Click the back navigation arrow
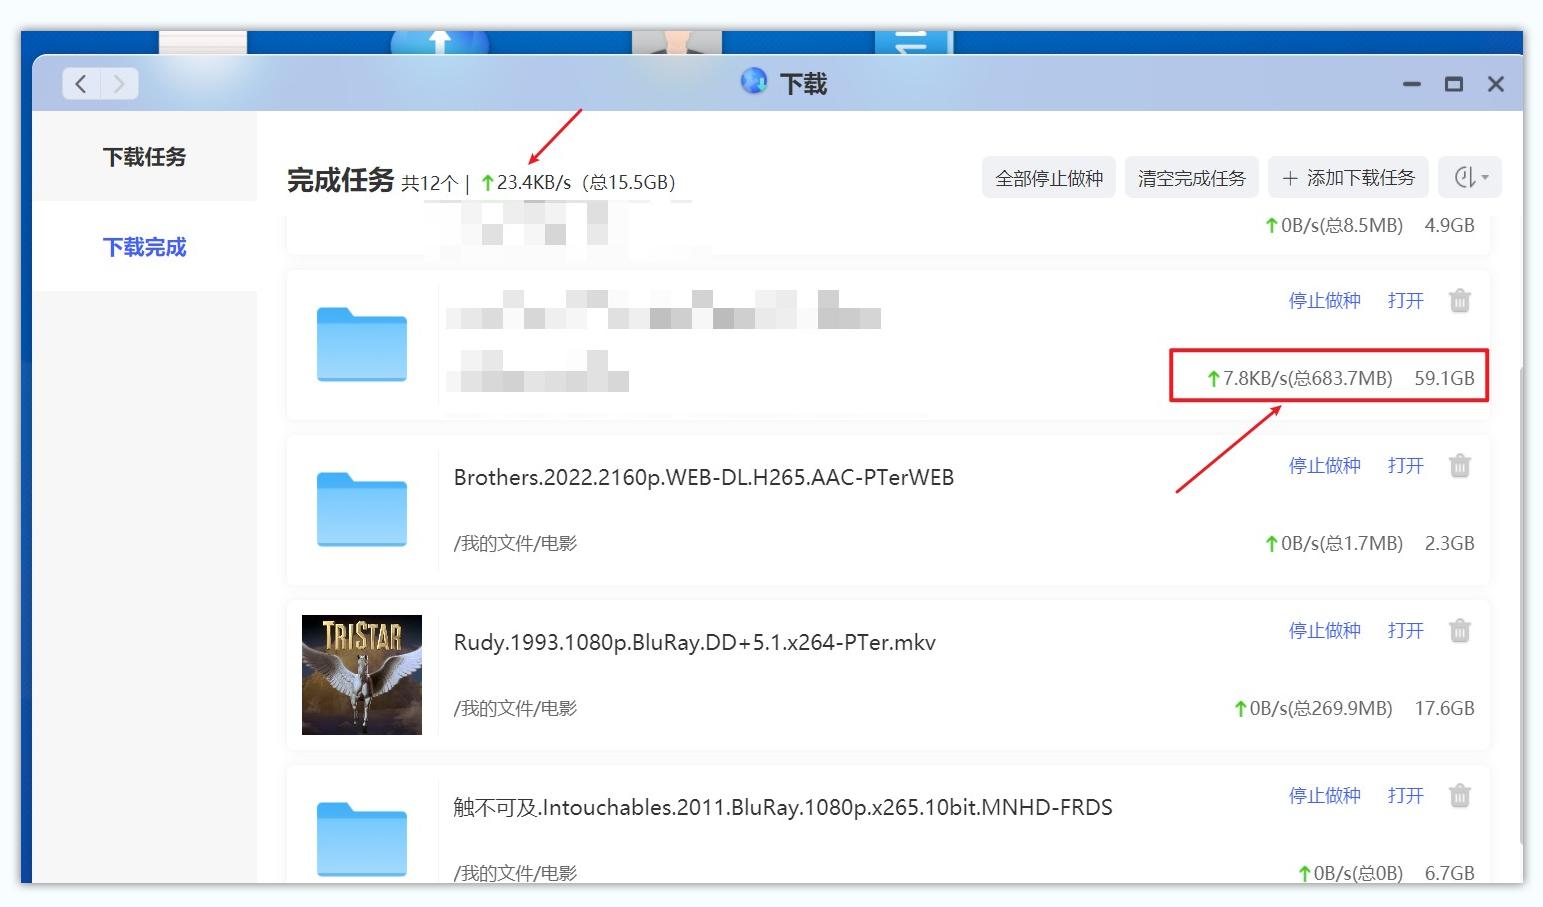The image size is (1543, 907). (81, 84)
